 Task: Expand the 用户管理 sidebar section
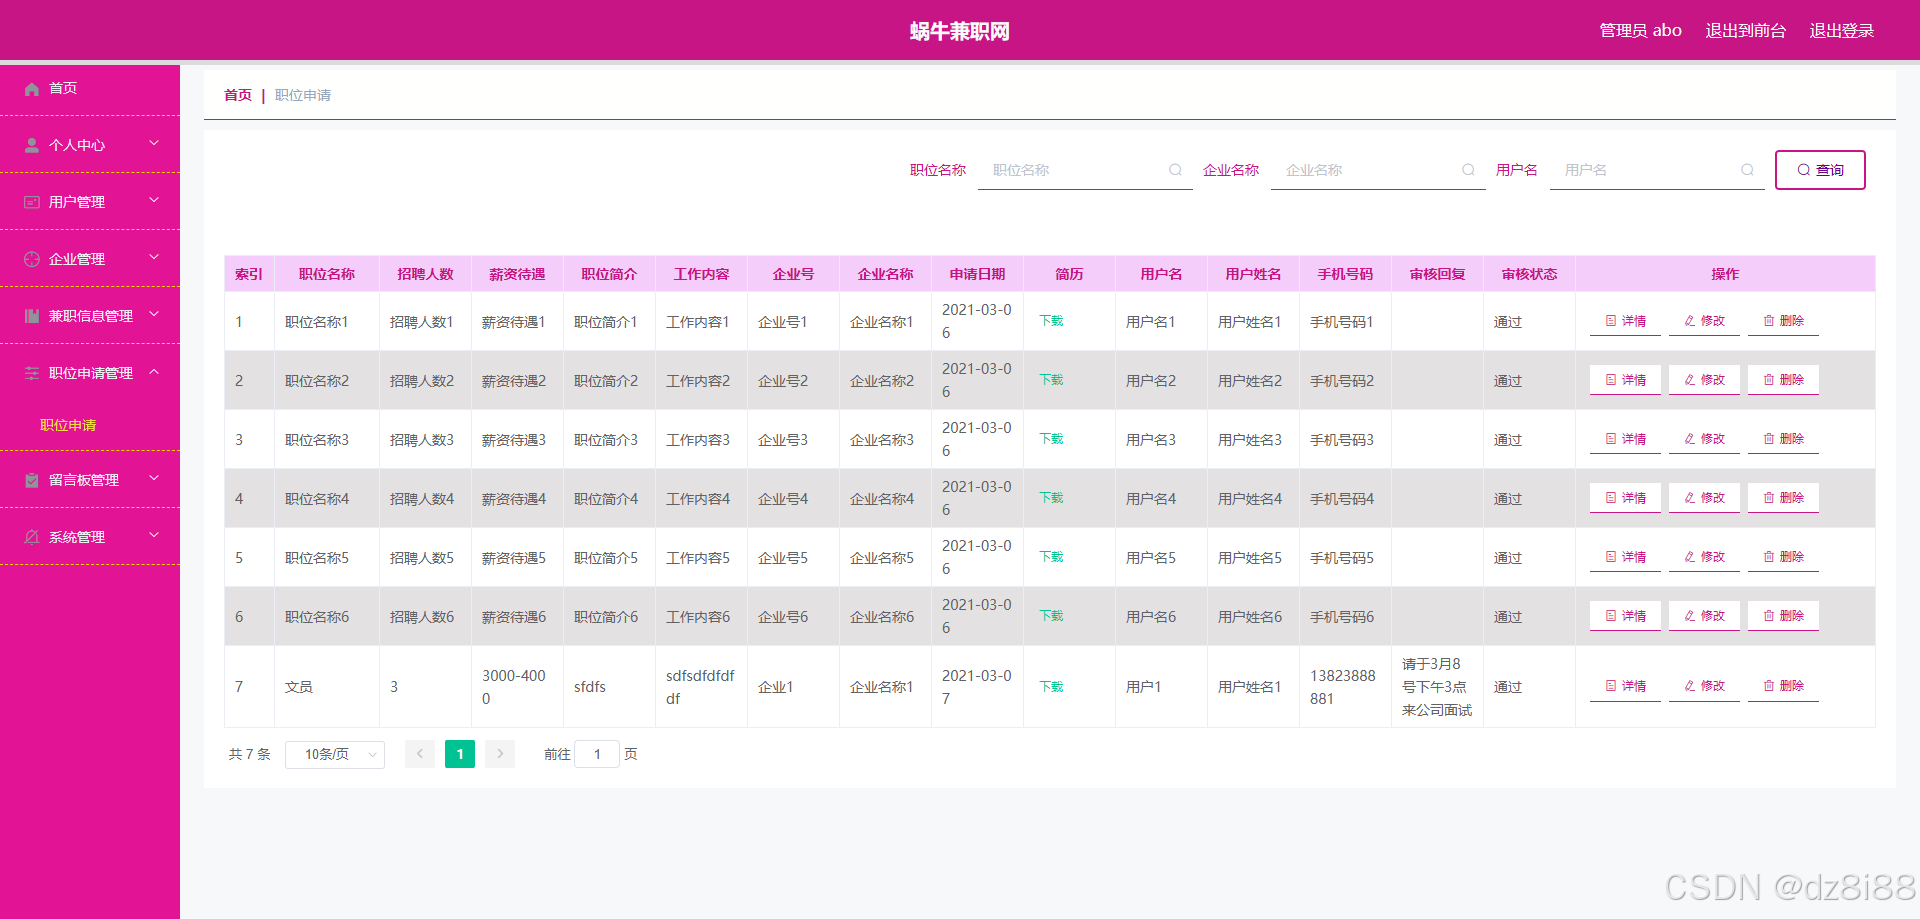click(154, 201)
